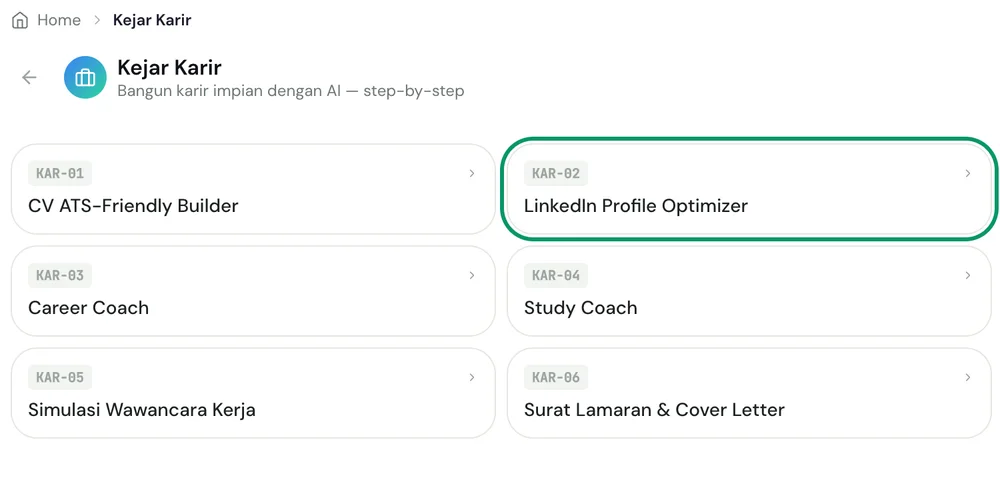Go back using the left arrow
The image size is (1000, 500).
(x=29, y=77)
